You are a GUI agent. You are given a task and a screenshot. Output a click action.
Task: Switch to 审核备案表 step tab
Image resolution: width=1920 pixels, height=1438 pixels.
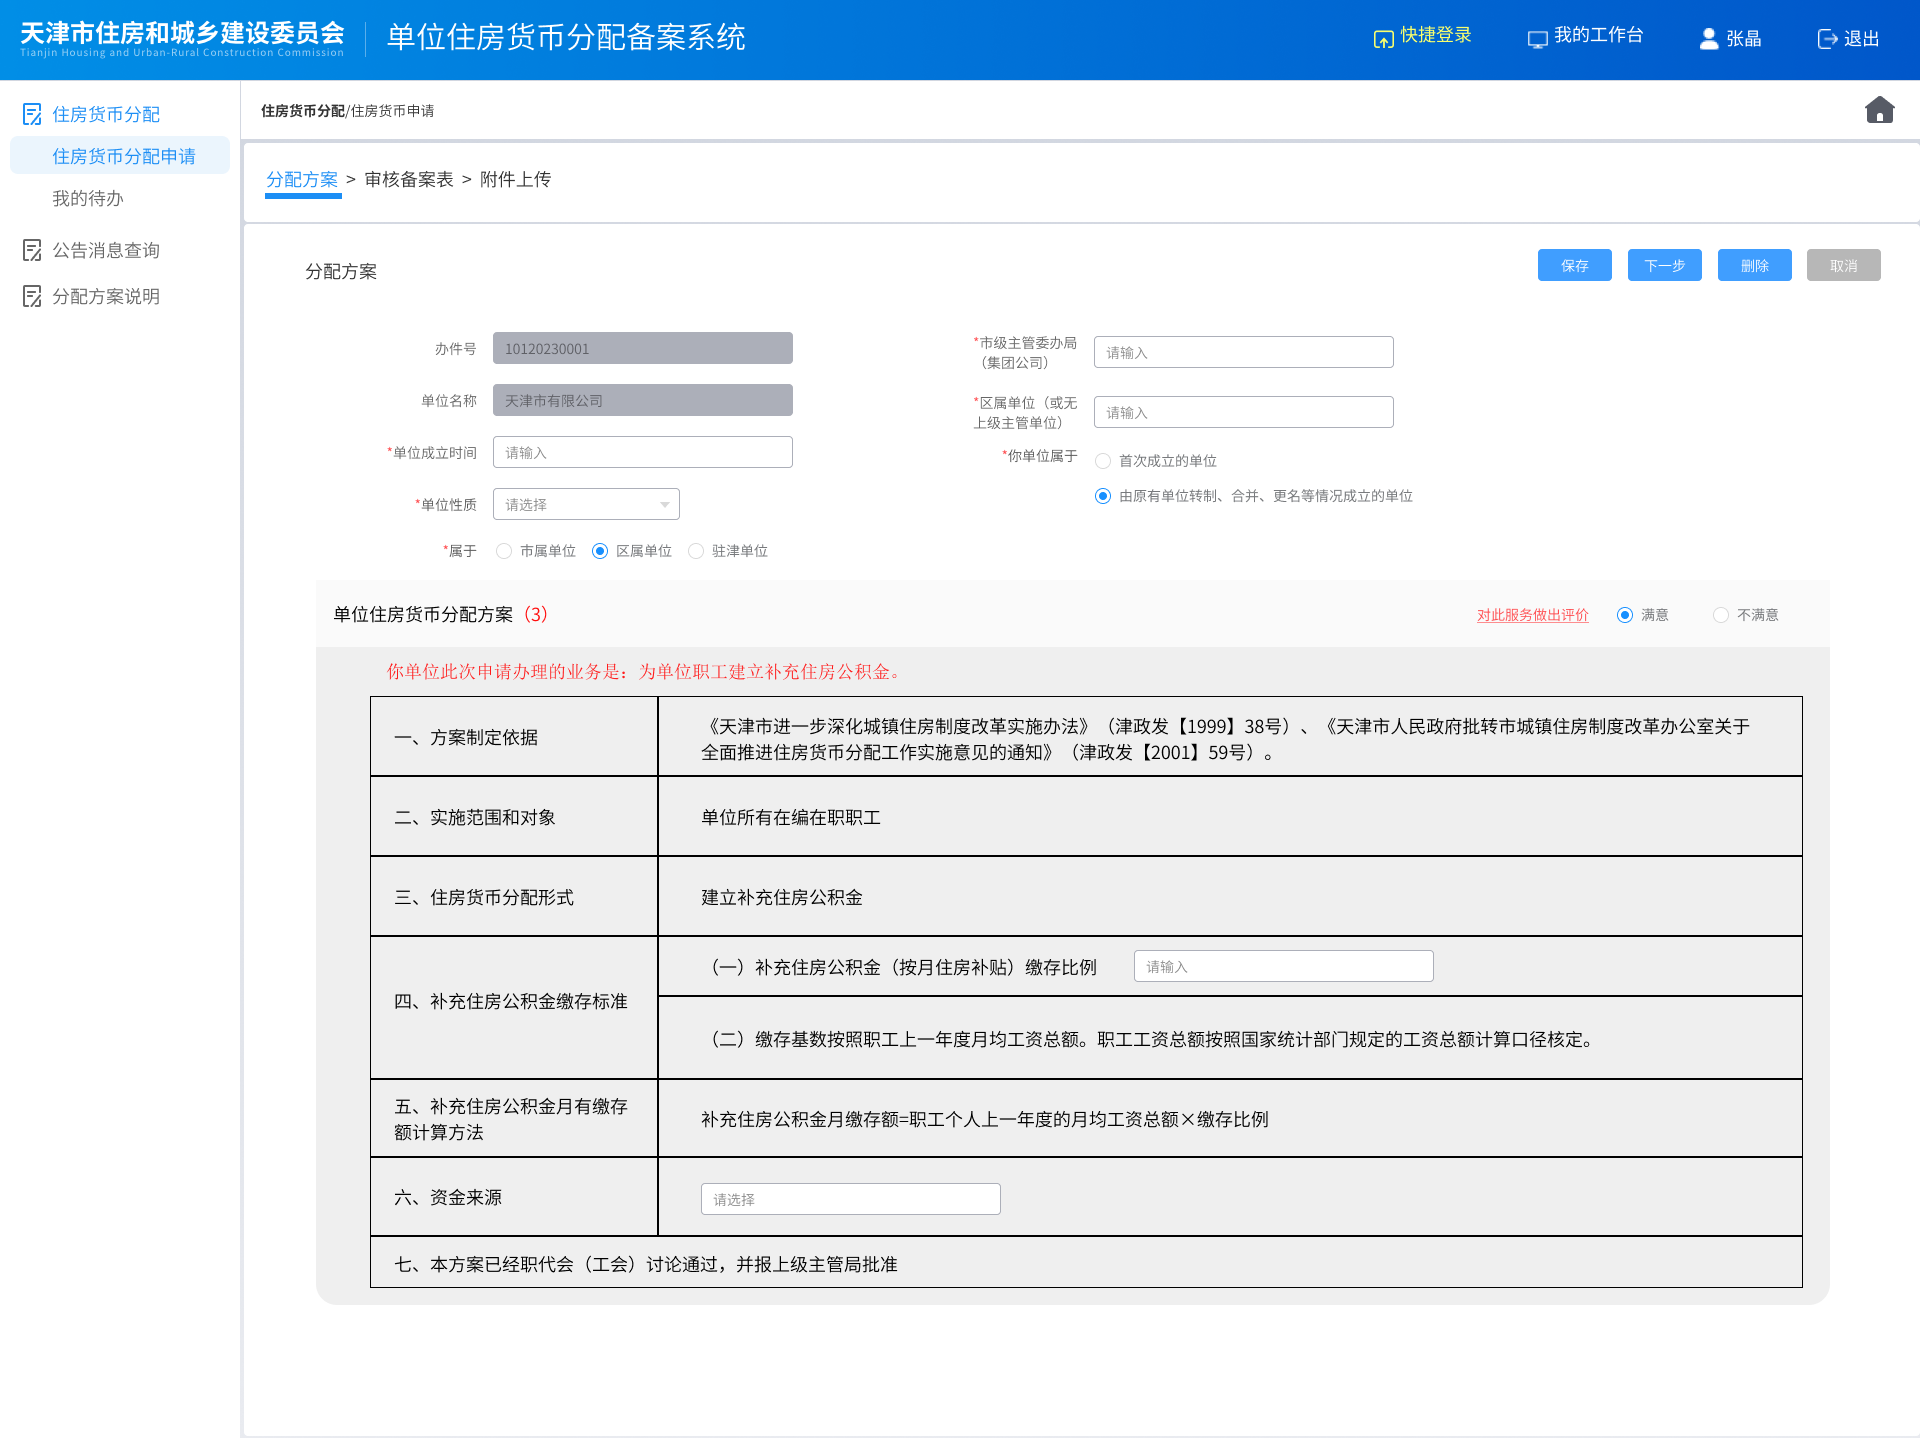pyautogui.click(x=409, y=179)
